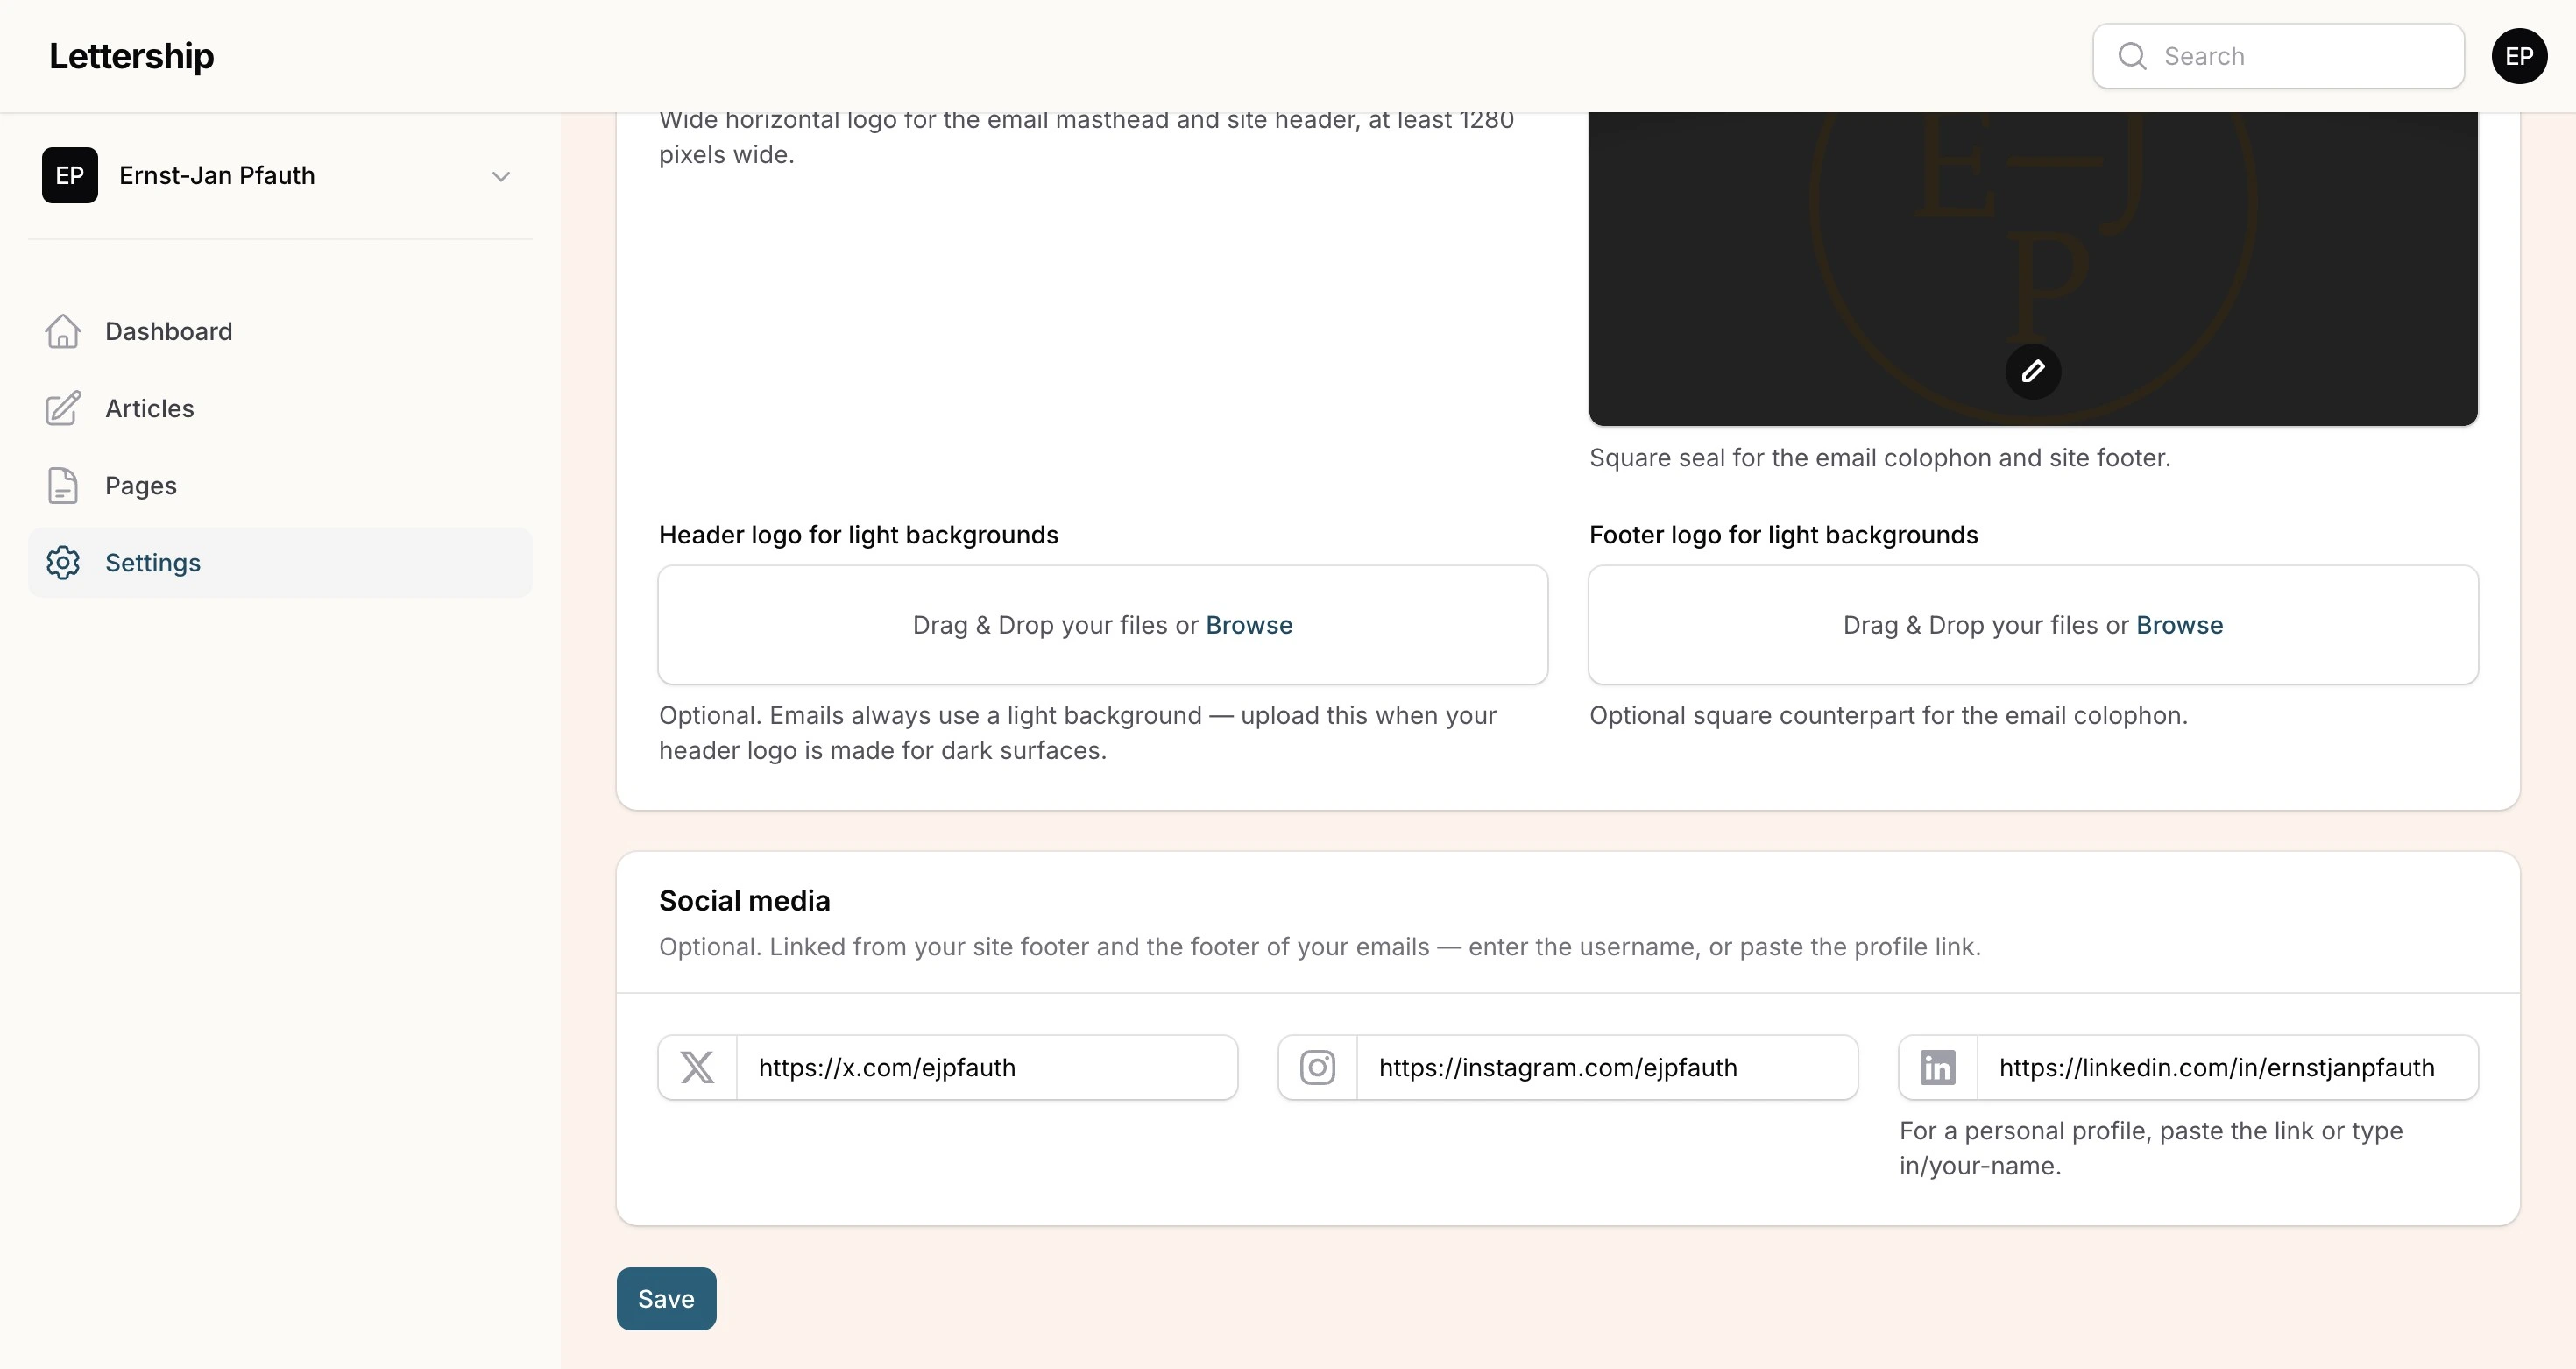2576x1369 pixels.
Task: Open the EP user avatar in top bar
Action: (x=2519, y=56)
